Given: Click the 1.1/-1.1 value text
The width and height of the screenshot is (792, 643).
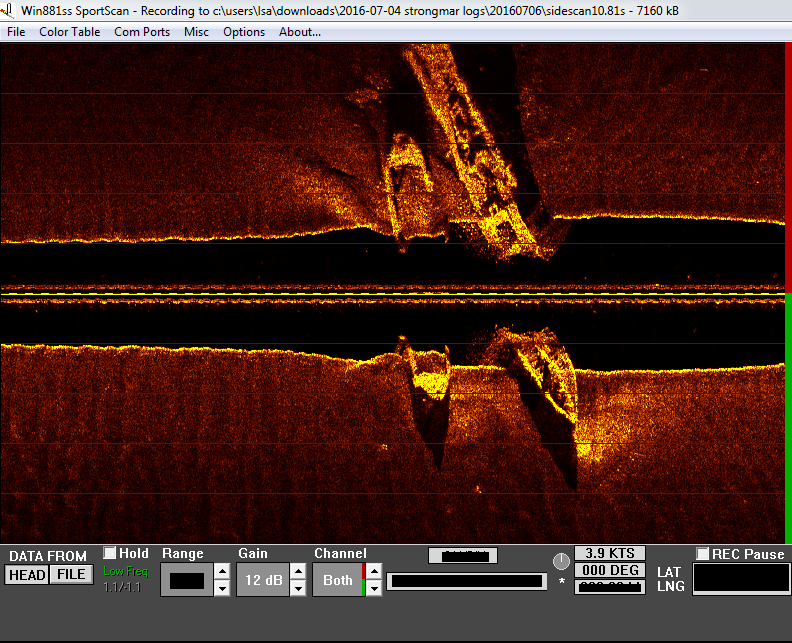Looking at the screenshot, I should 122,587.
